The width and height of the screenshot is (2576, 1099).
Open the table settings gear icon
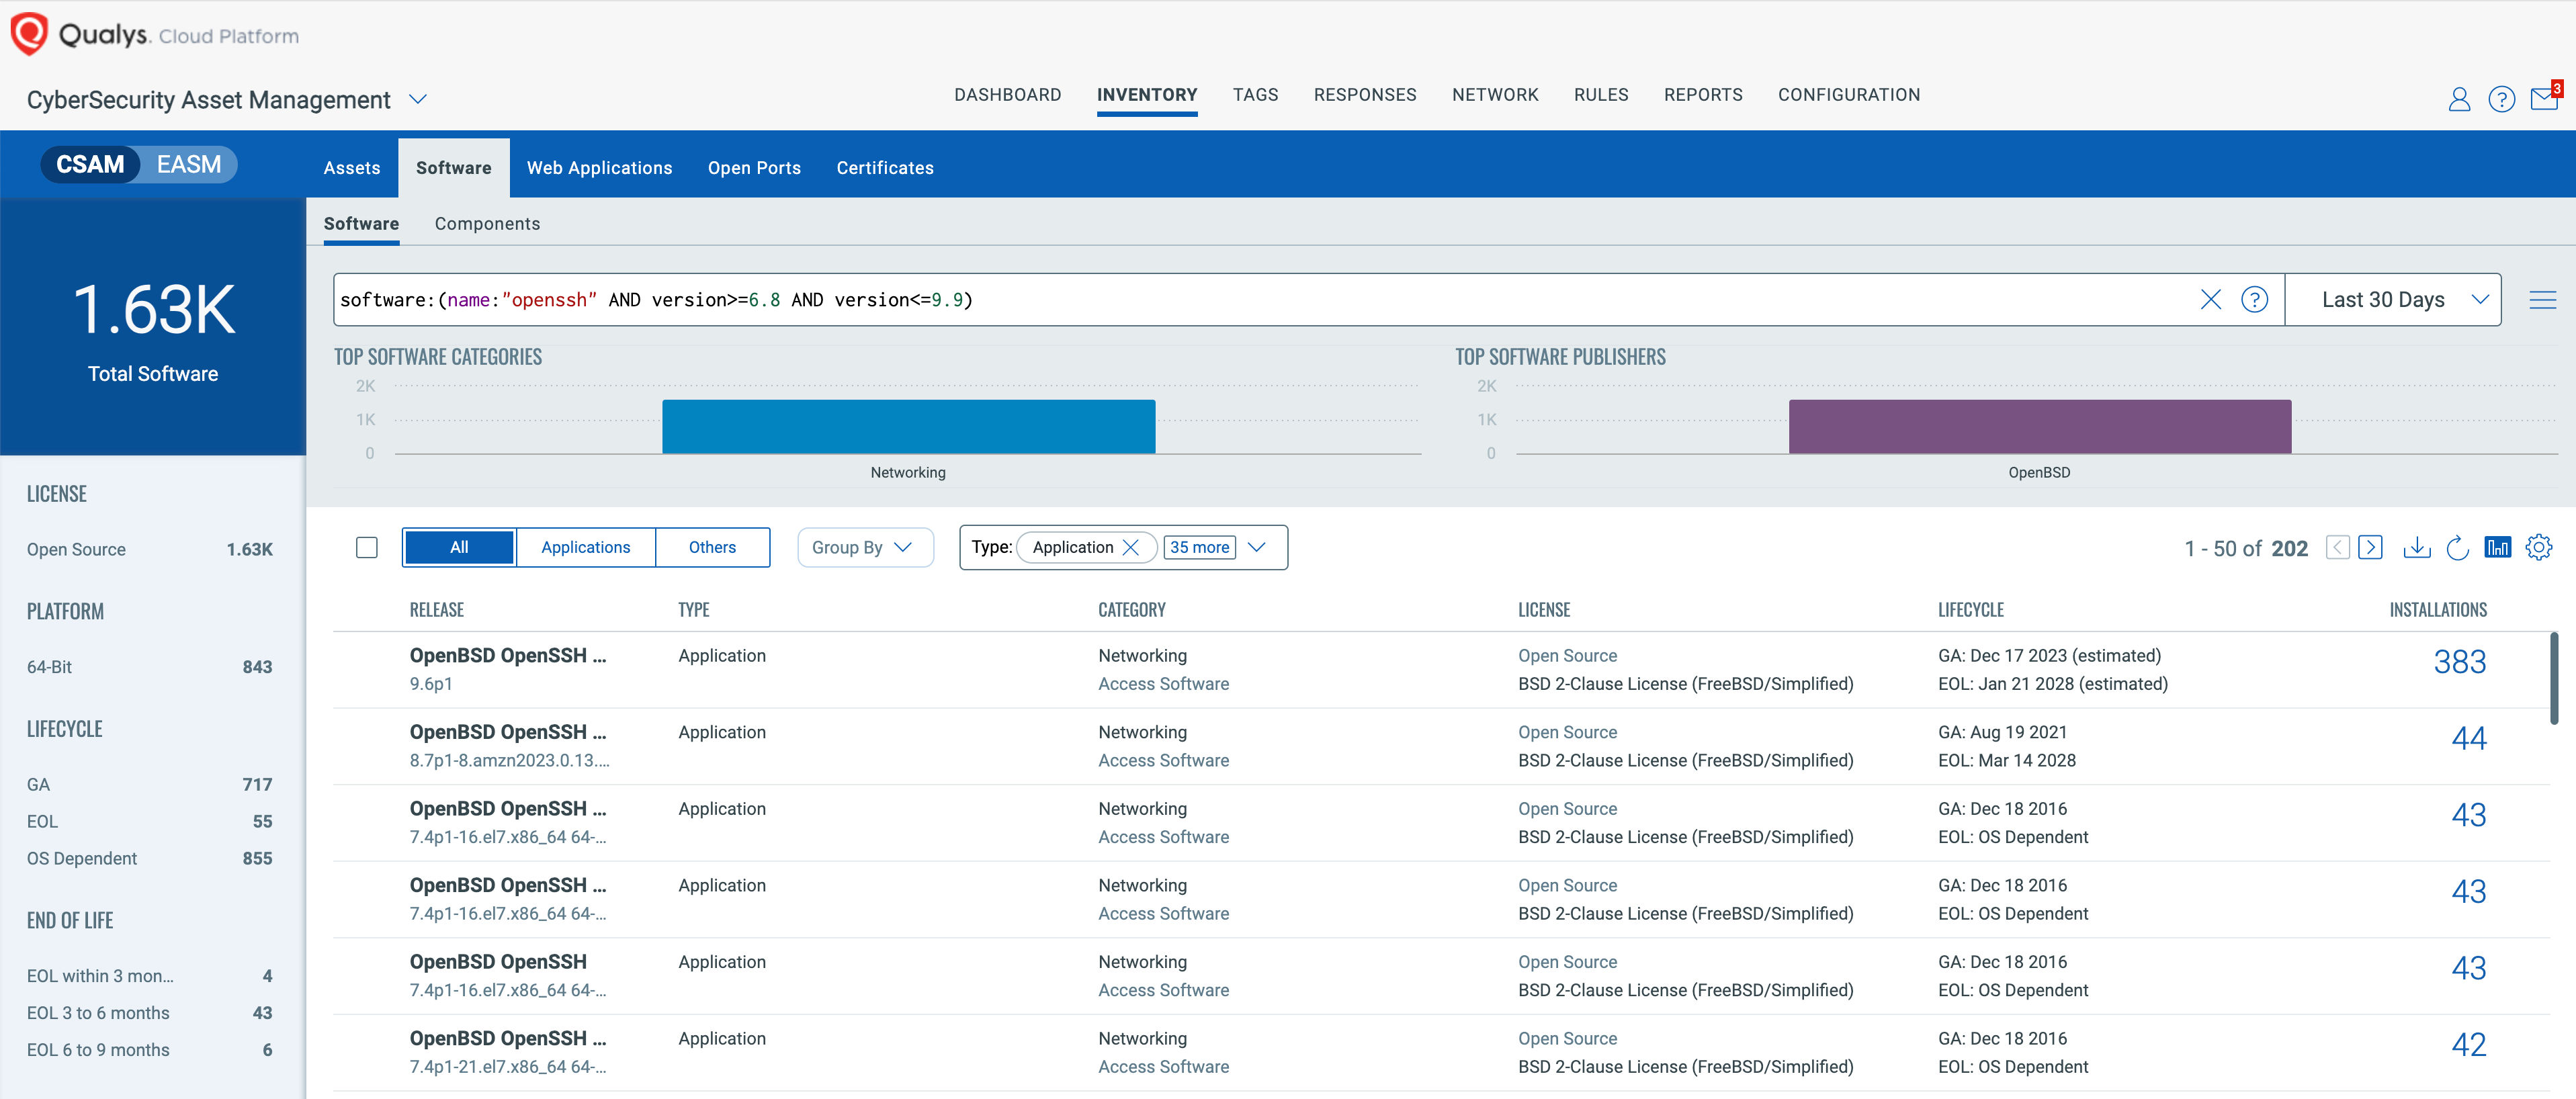click(2539, 547)
